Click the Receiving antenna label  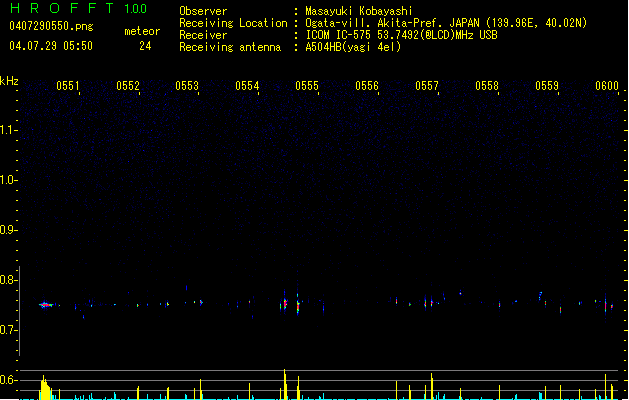coord(230,47)
